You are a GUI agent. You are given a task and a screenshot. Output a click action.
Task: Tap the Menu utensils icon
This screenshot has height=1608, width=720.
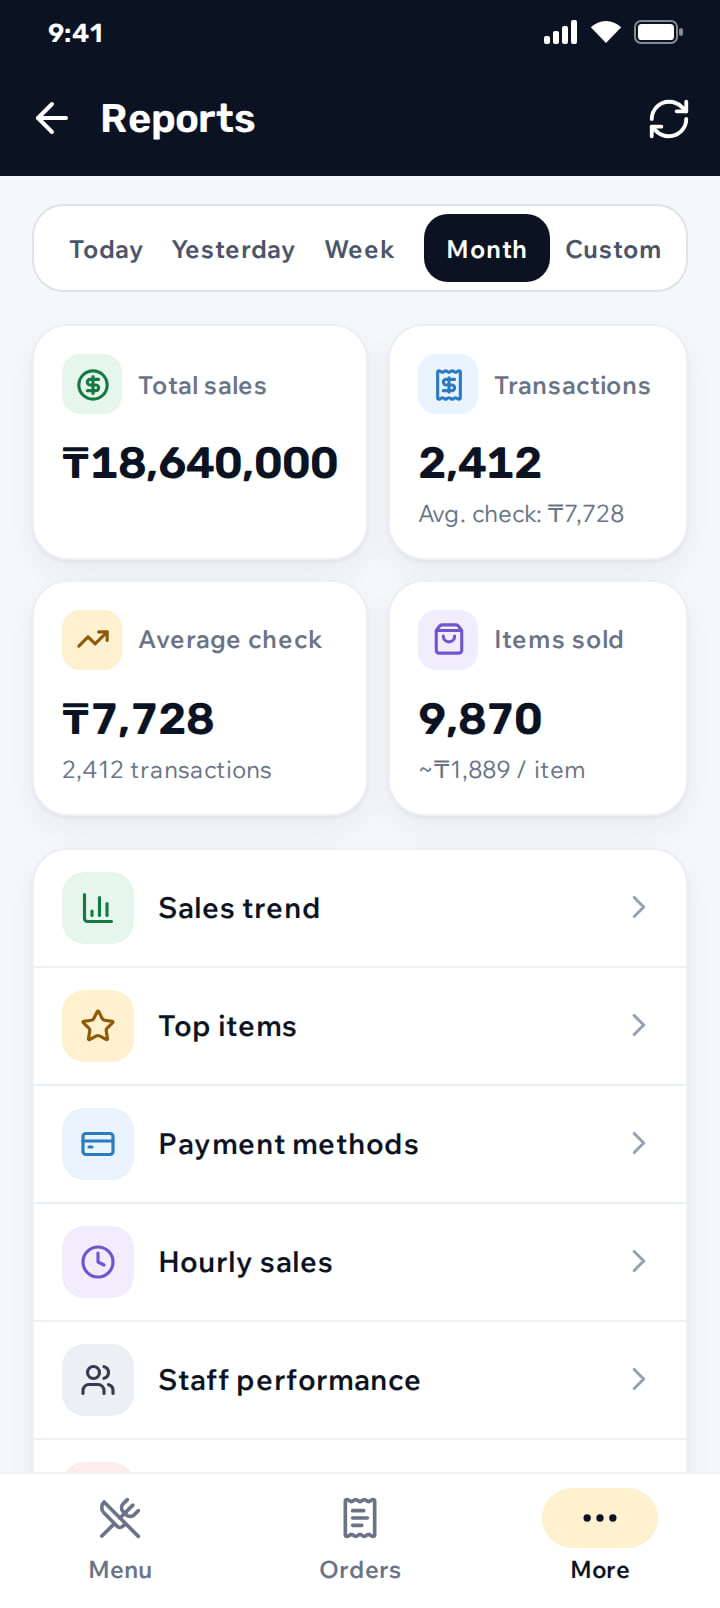(x=120, y=1518)
